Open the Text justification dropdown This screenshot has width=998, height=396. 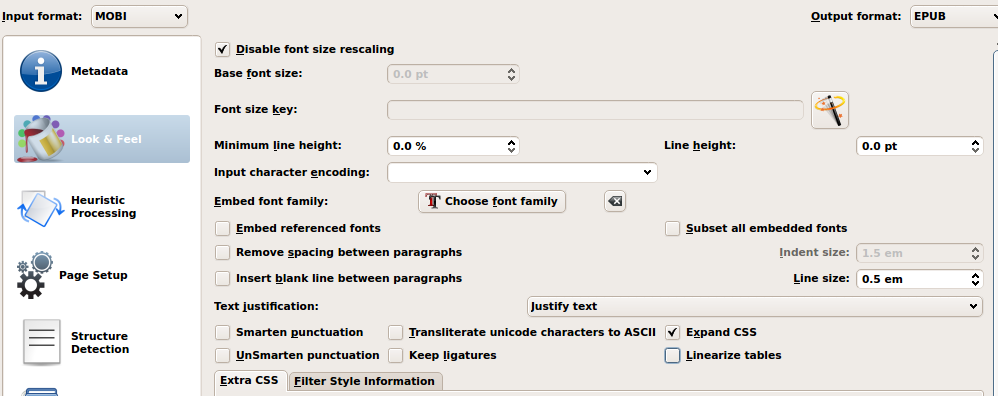[755, 306]
